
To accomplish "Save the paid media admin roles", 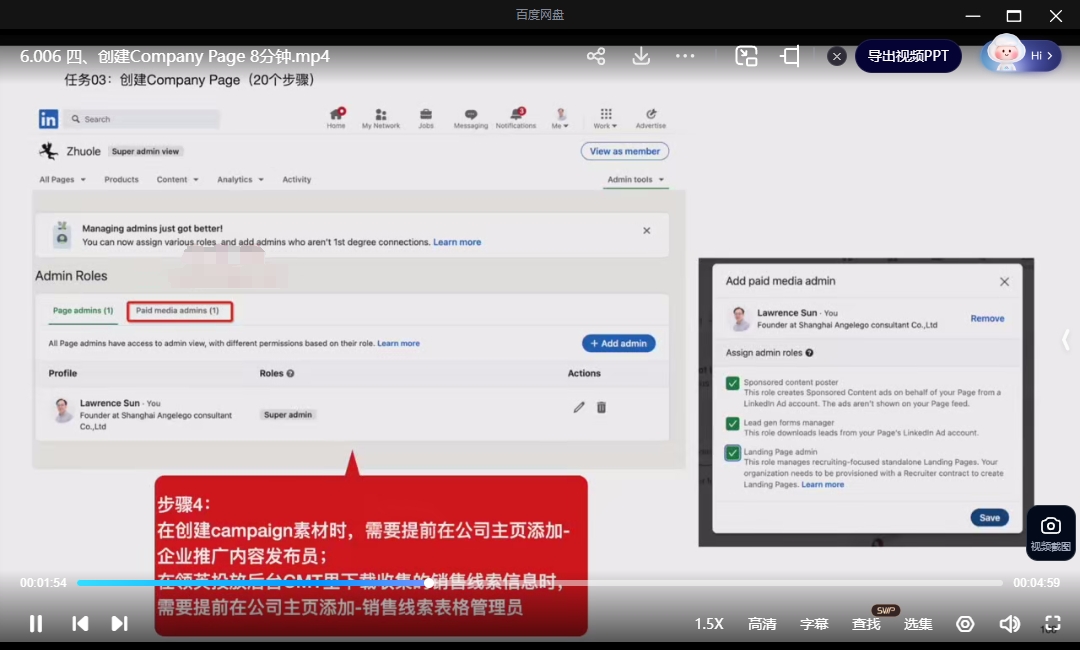I will pos(990,518).
